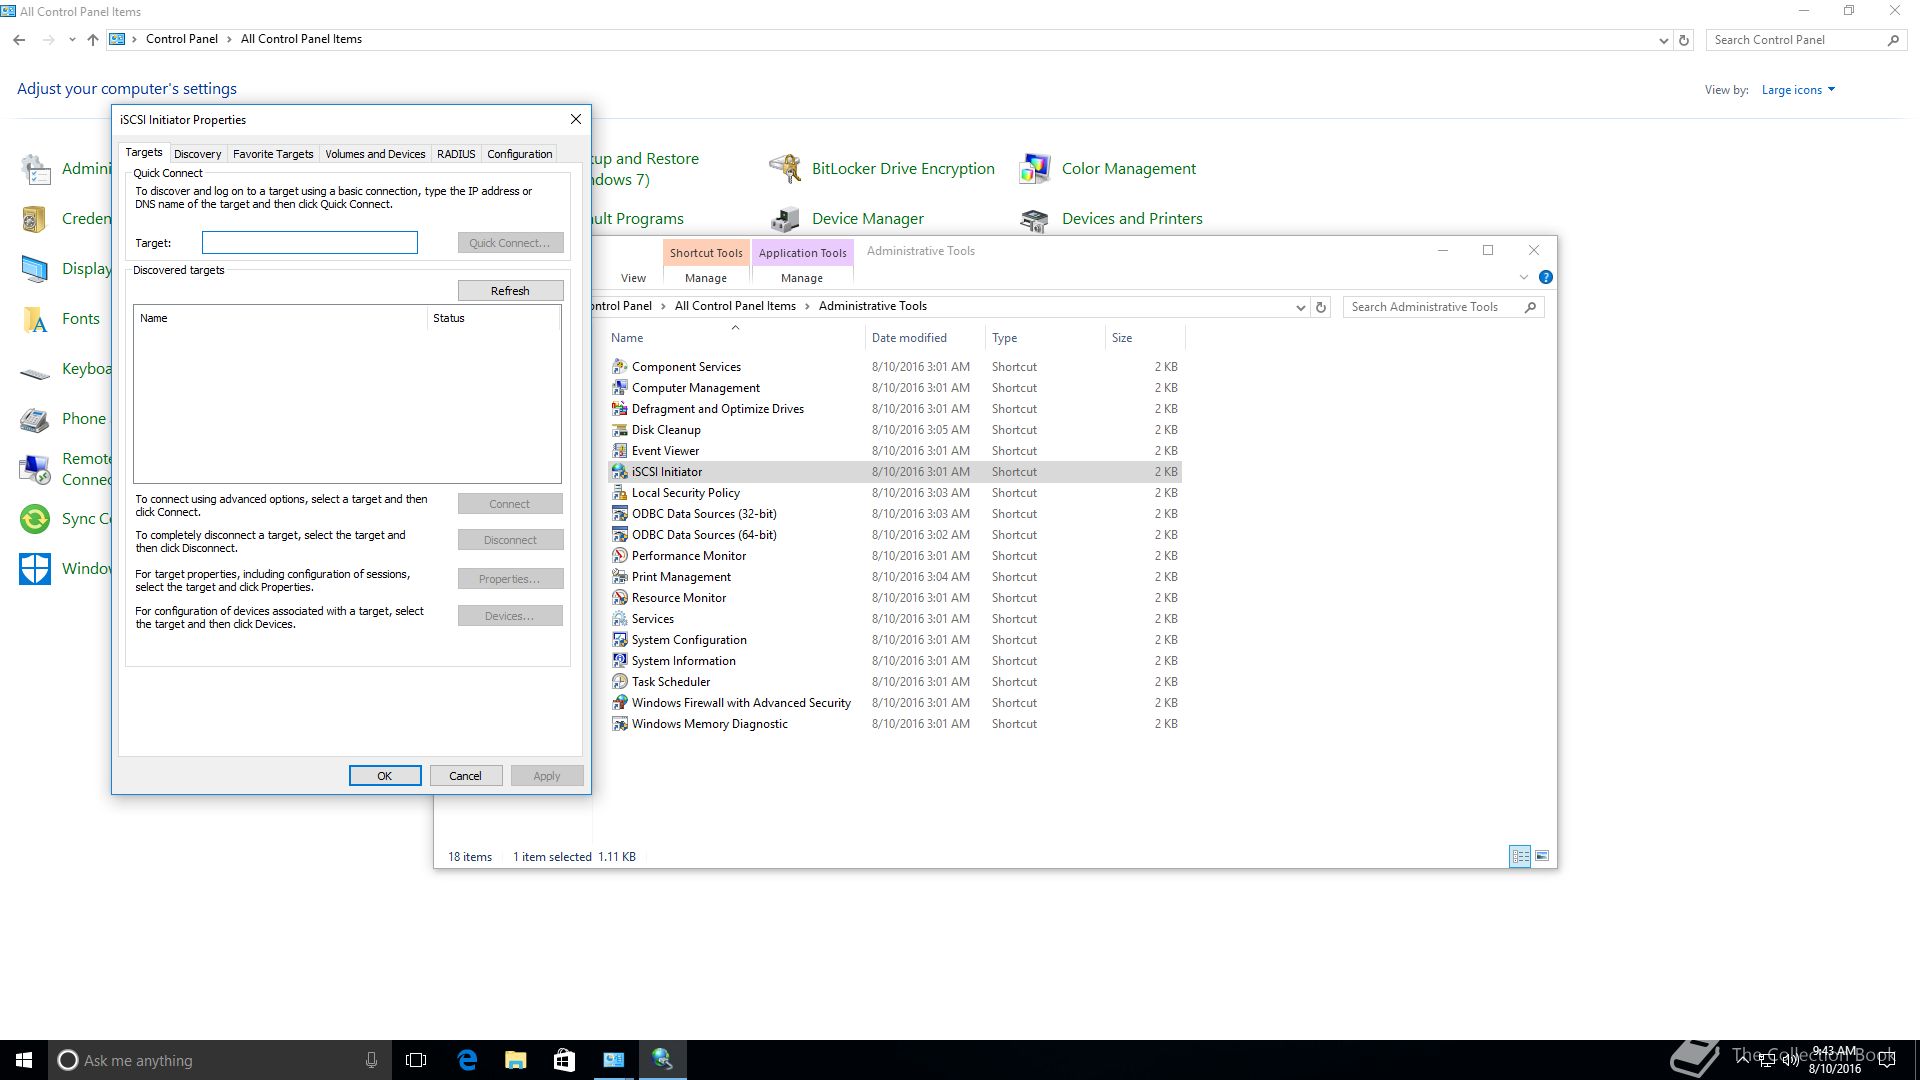
Task: Sort by the Name column in Administrative Tools
Action: [627, 338]
